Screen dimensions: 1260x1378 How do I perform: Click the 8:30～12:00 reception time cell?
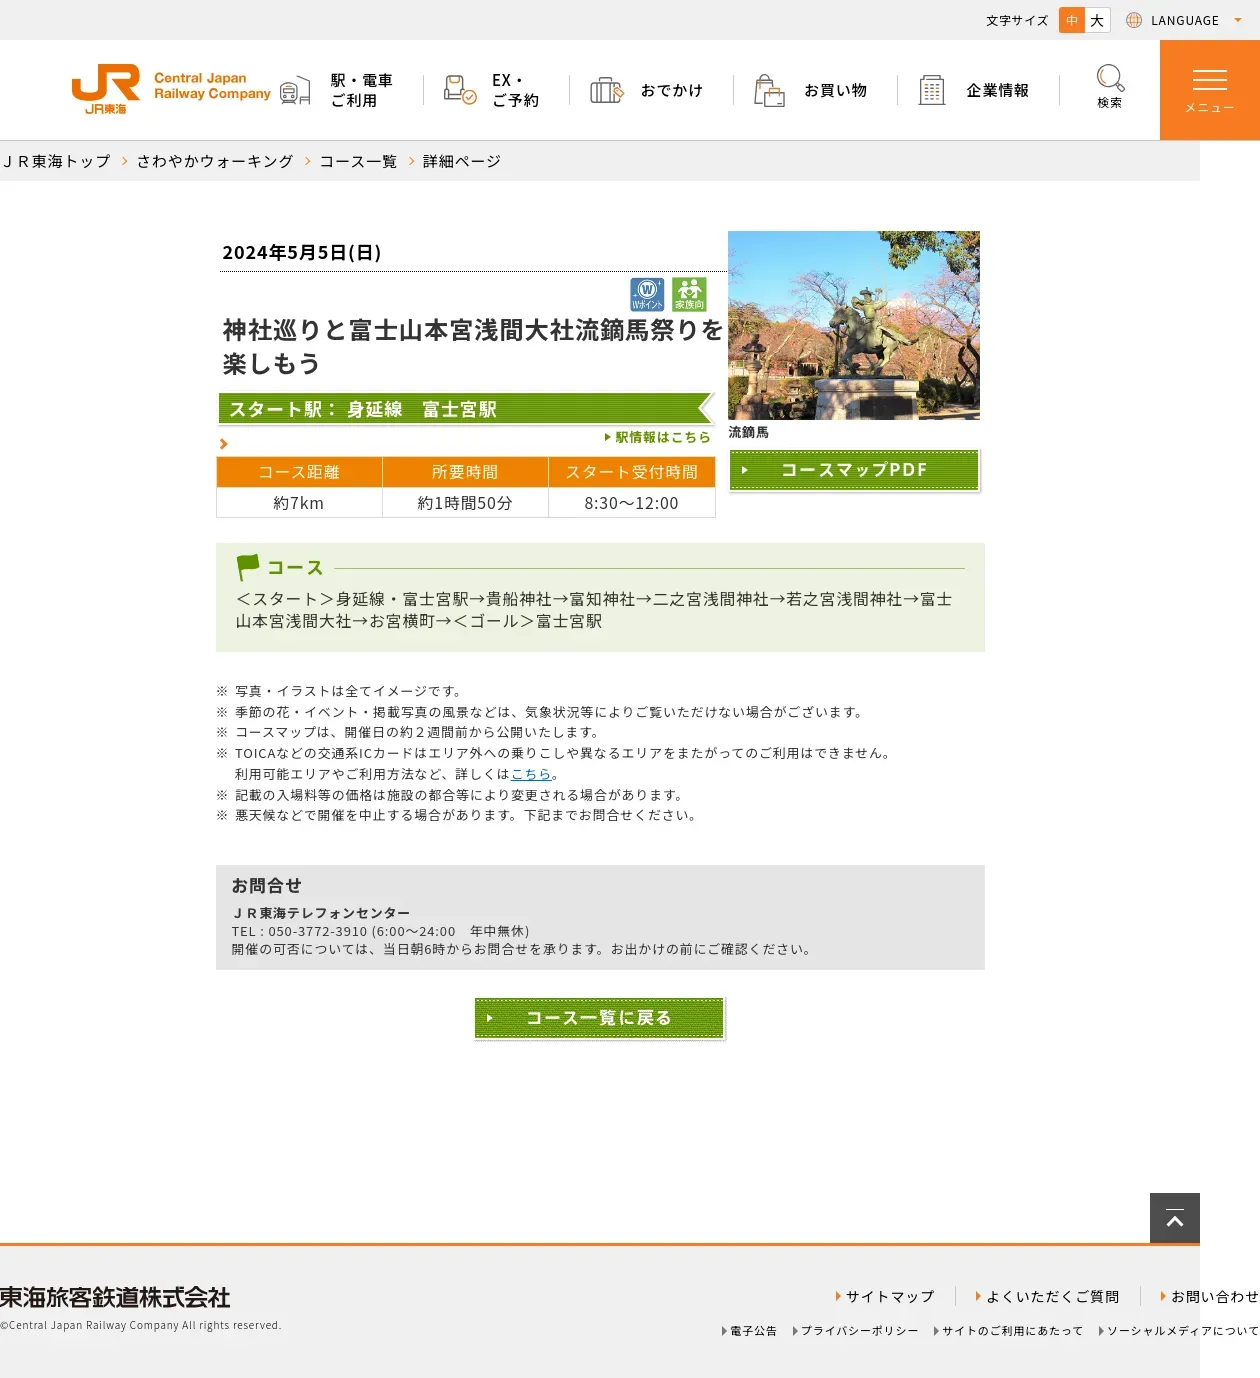(x=632, y=503)
